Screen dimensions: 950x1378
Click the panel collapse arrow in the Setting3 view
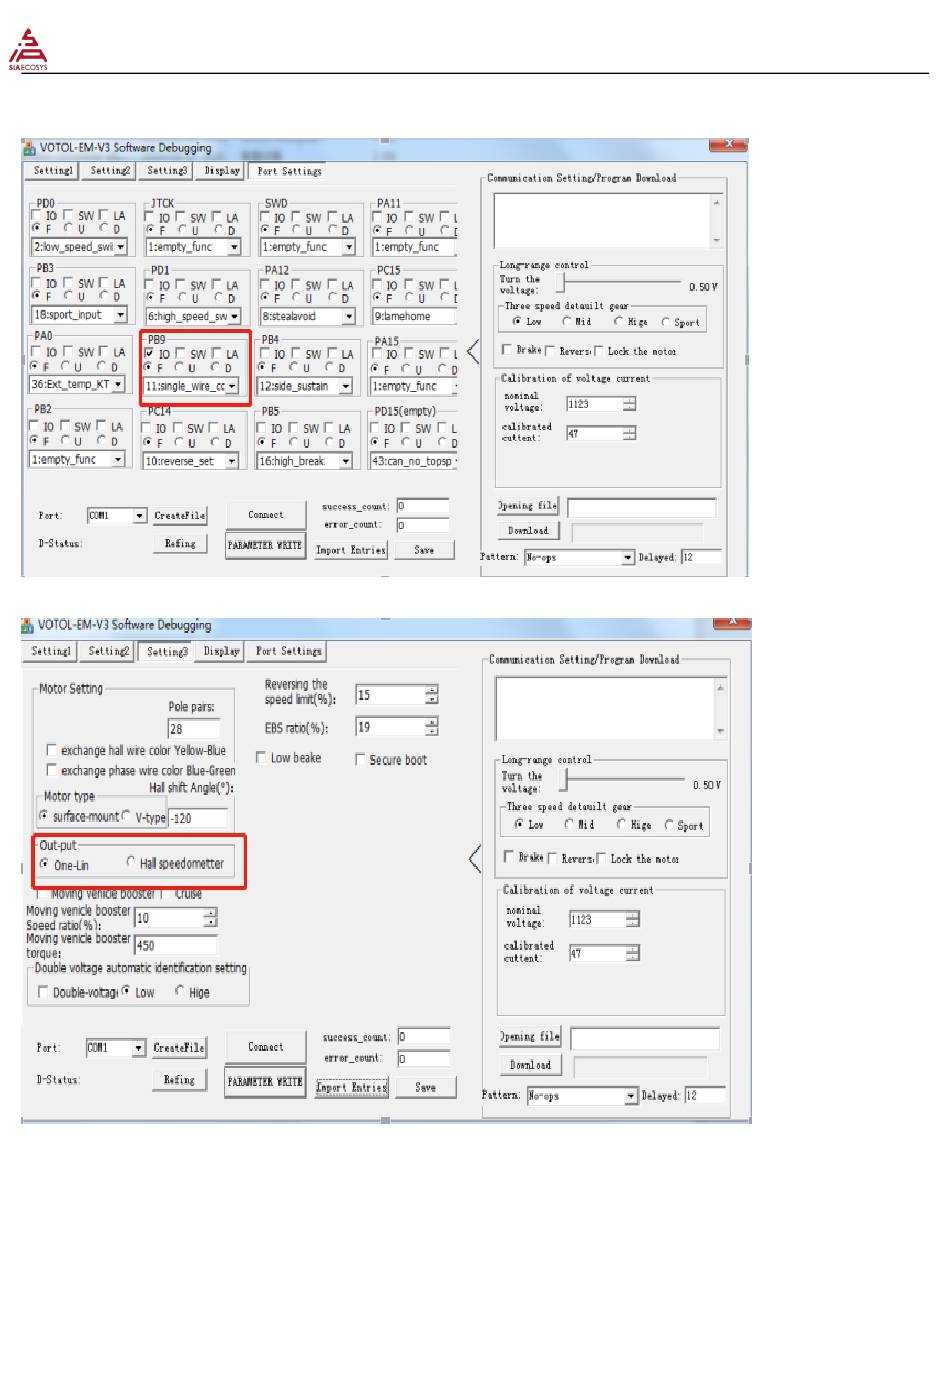475,858
